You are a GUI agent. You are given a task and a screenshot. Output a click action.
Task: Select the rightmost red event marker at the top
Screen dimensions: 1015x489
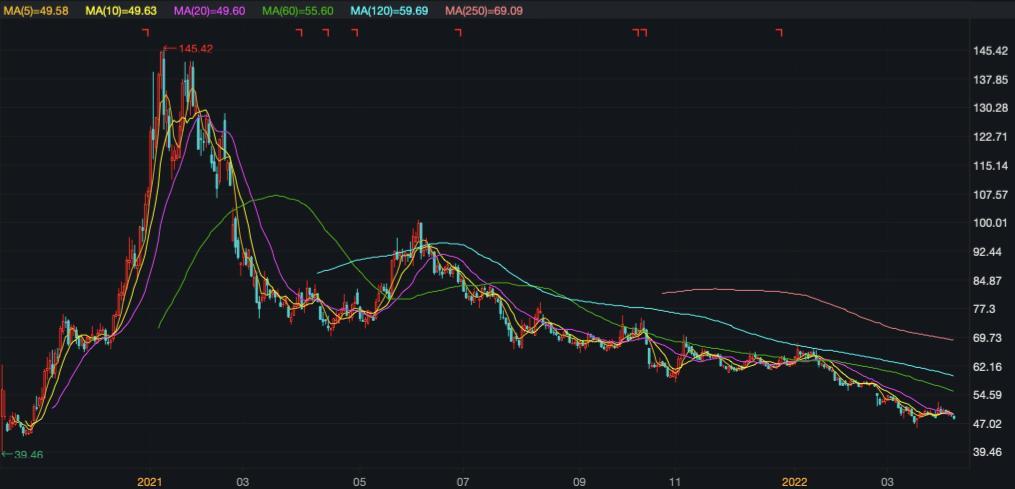pyautogui.click(x=779, y=32)
